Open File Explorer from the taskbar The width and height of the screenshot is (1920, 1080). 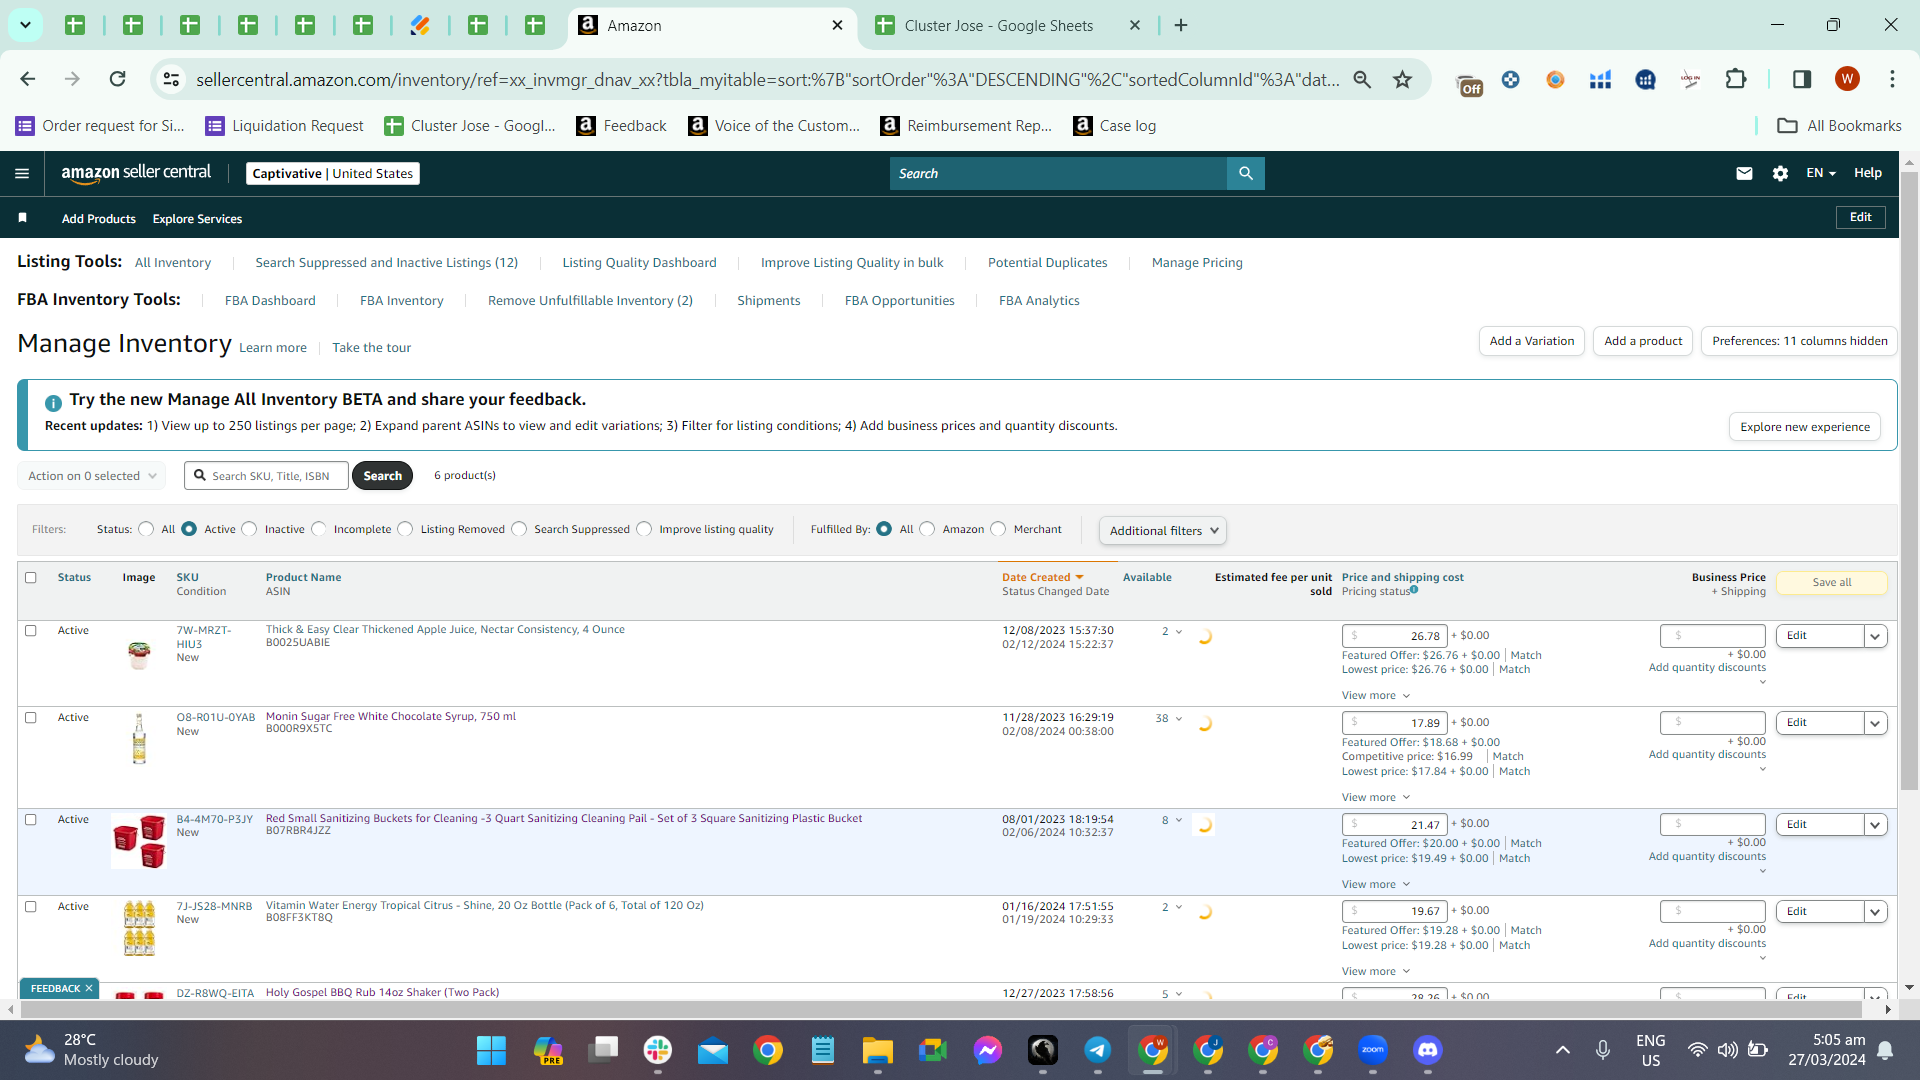coord(878,1050)
